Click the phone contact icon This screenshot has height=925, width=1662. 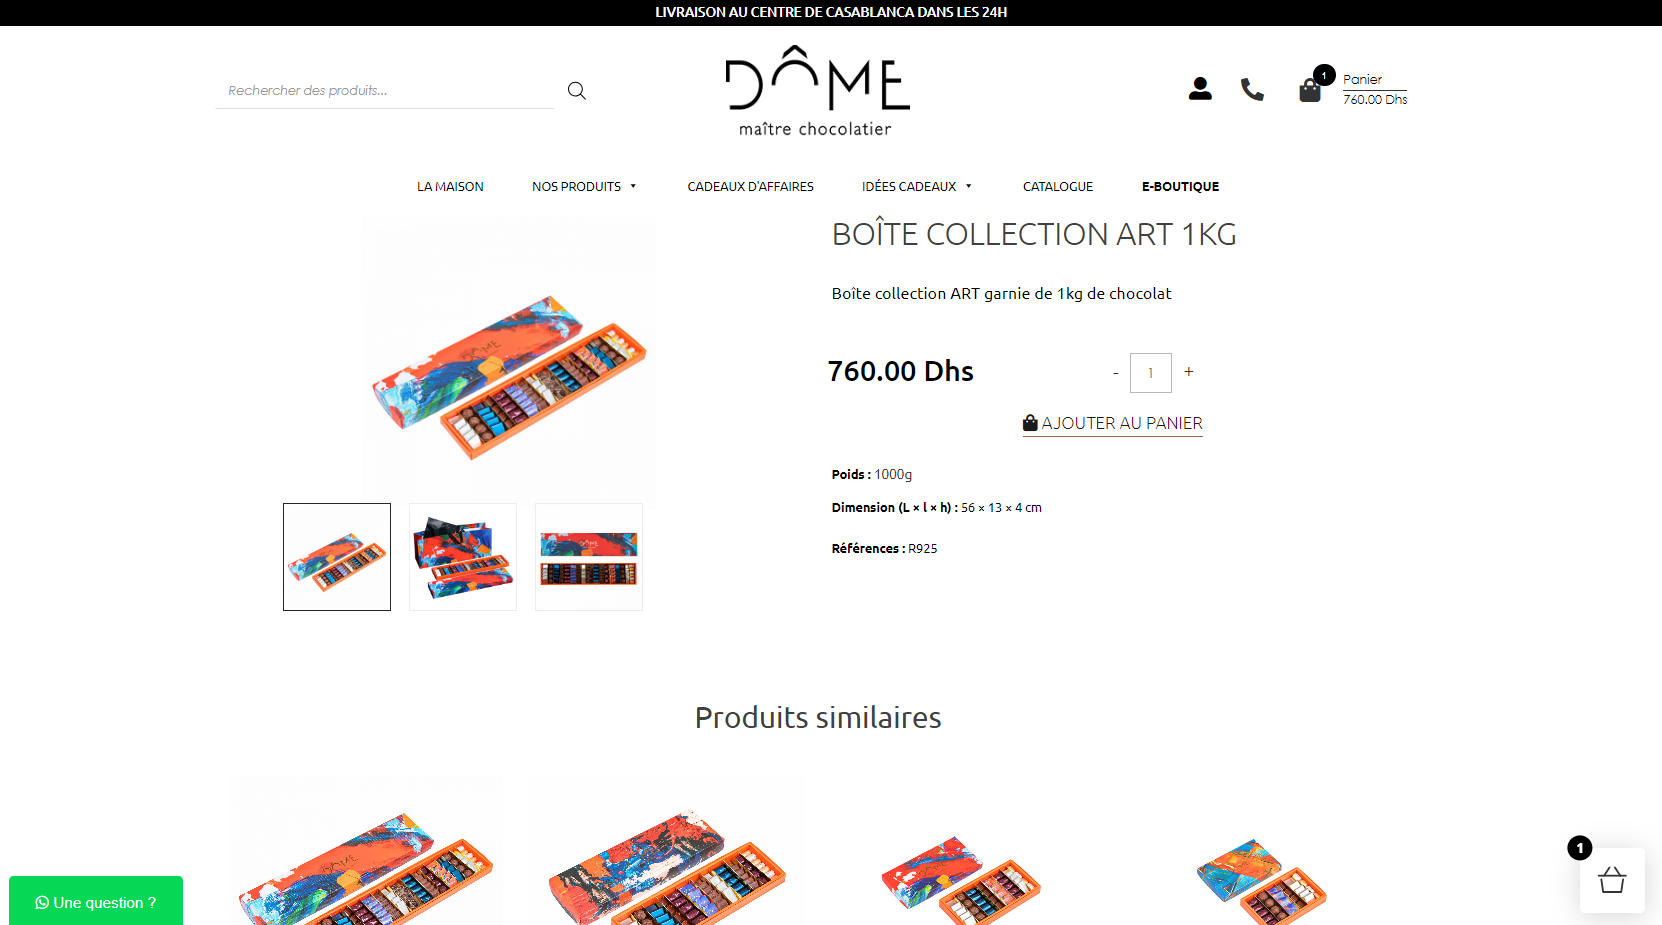(x=1252, y=89)
